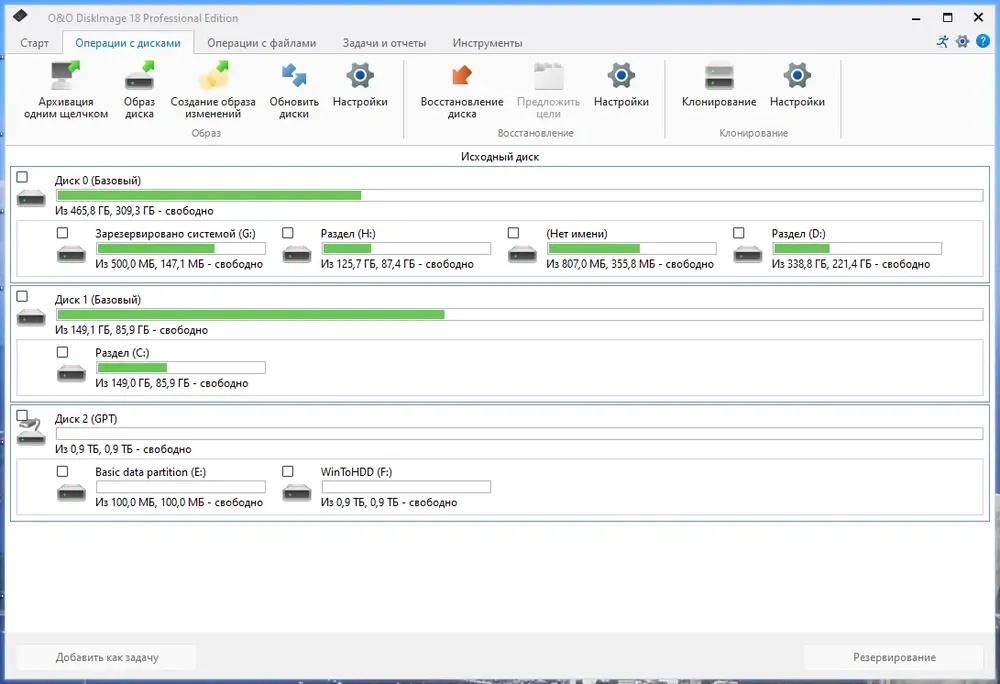Open the Инструменты tab

click(x=487, y=43)
